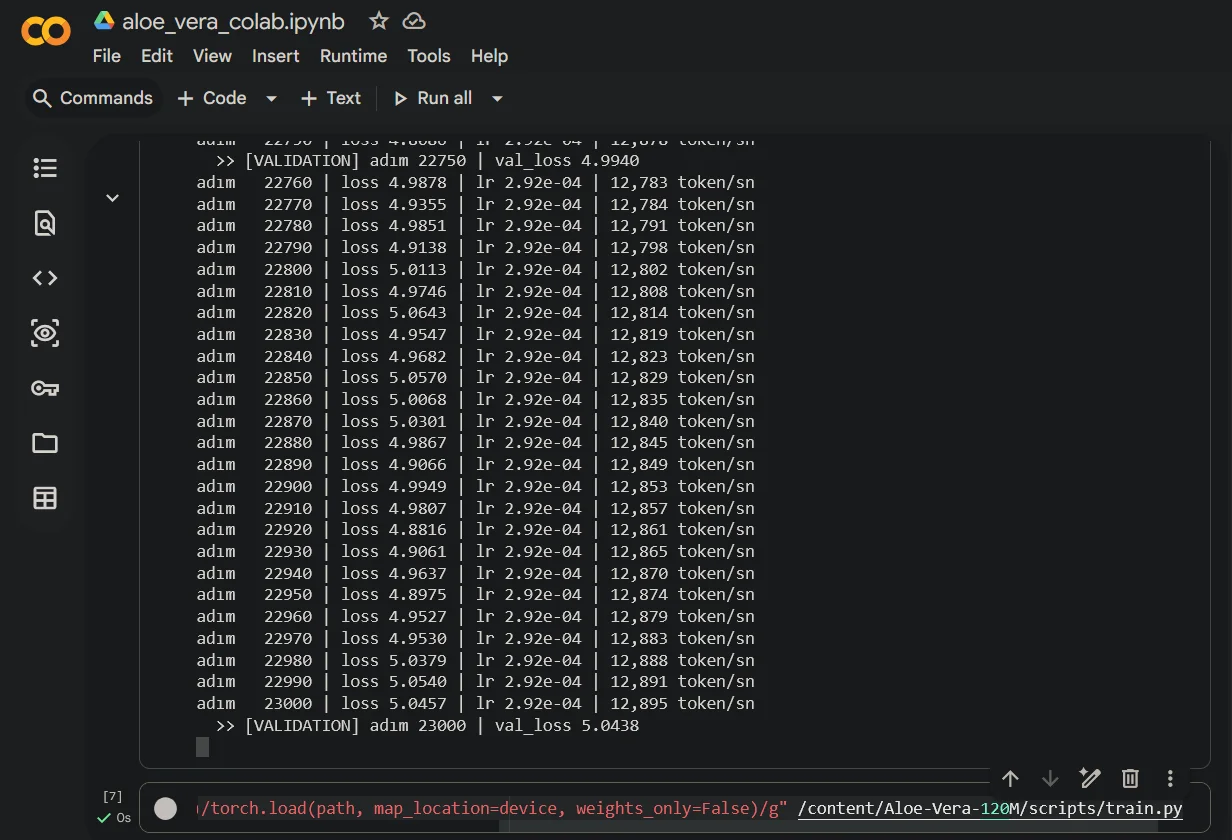The height and width of the screenshot is (840, 1232).
Task: Expand the Run all dropdown arrow
Action: click(497, 98)
